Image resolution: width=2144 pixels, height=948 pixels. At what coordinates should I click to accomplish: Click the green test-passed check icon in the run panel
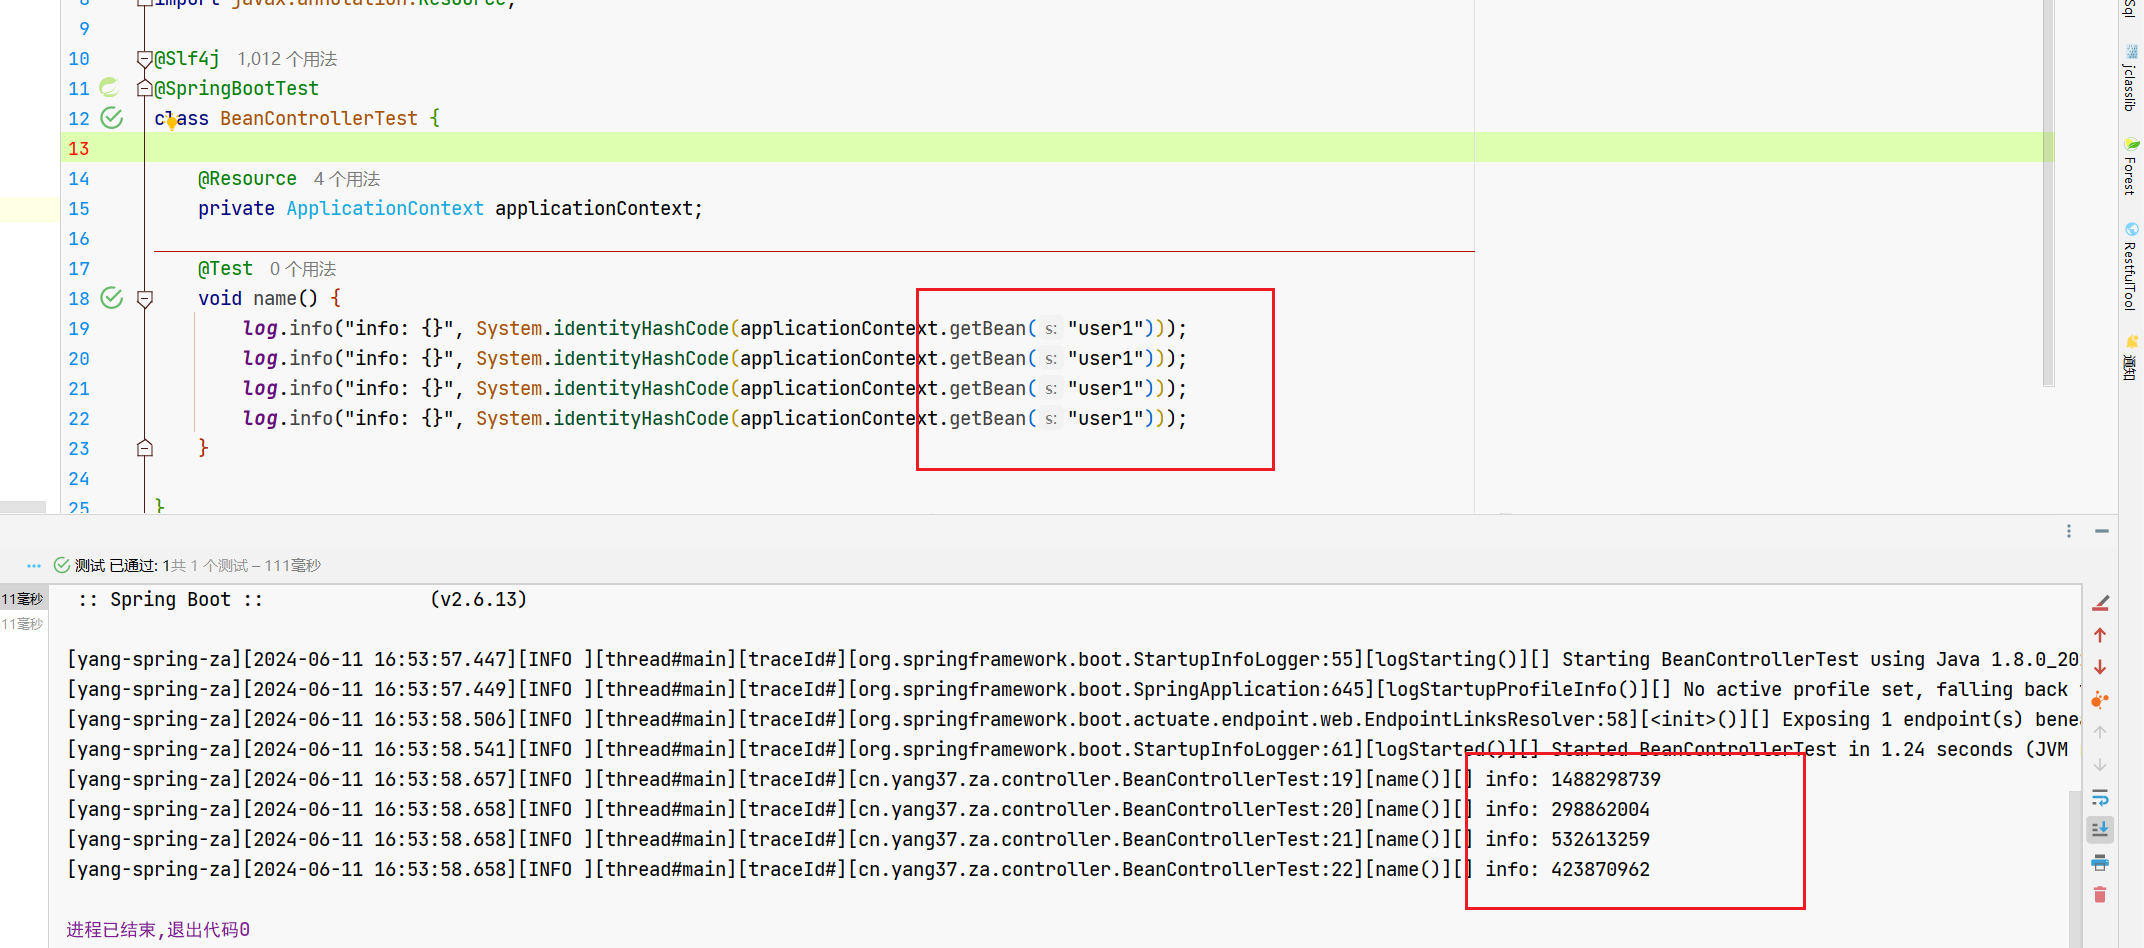[x=62, y=565]
